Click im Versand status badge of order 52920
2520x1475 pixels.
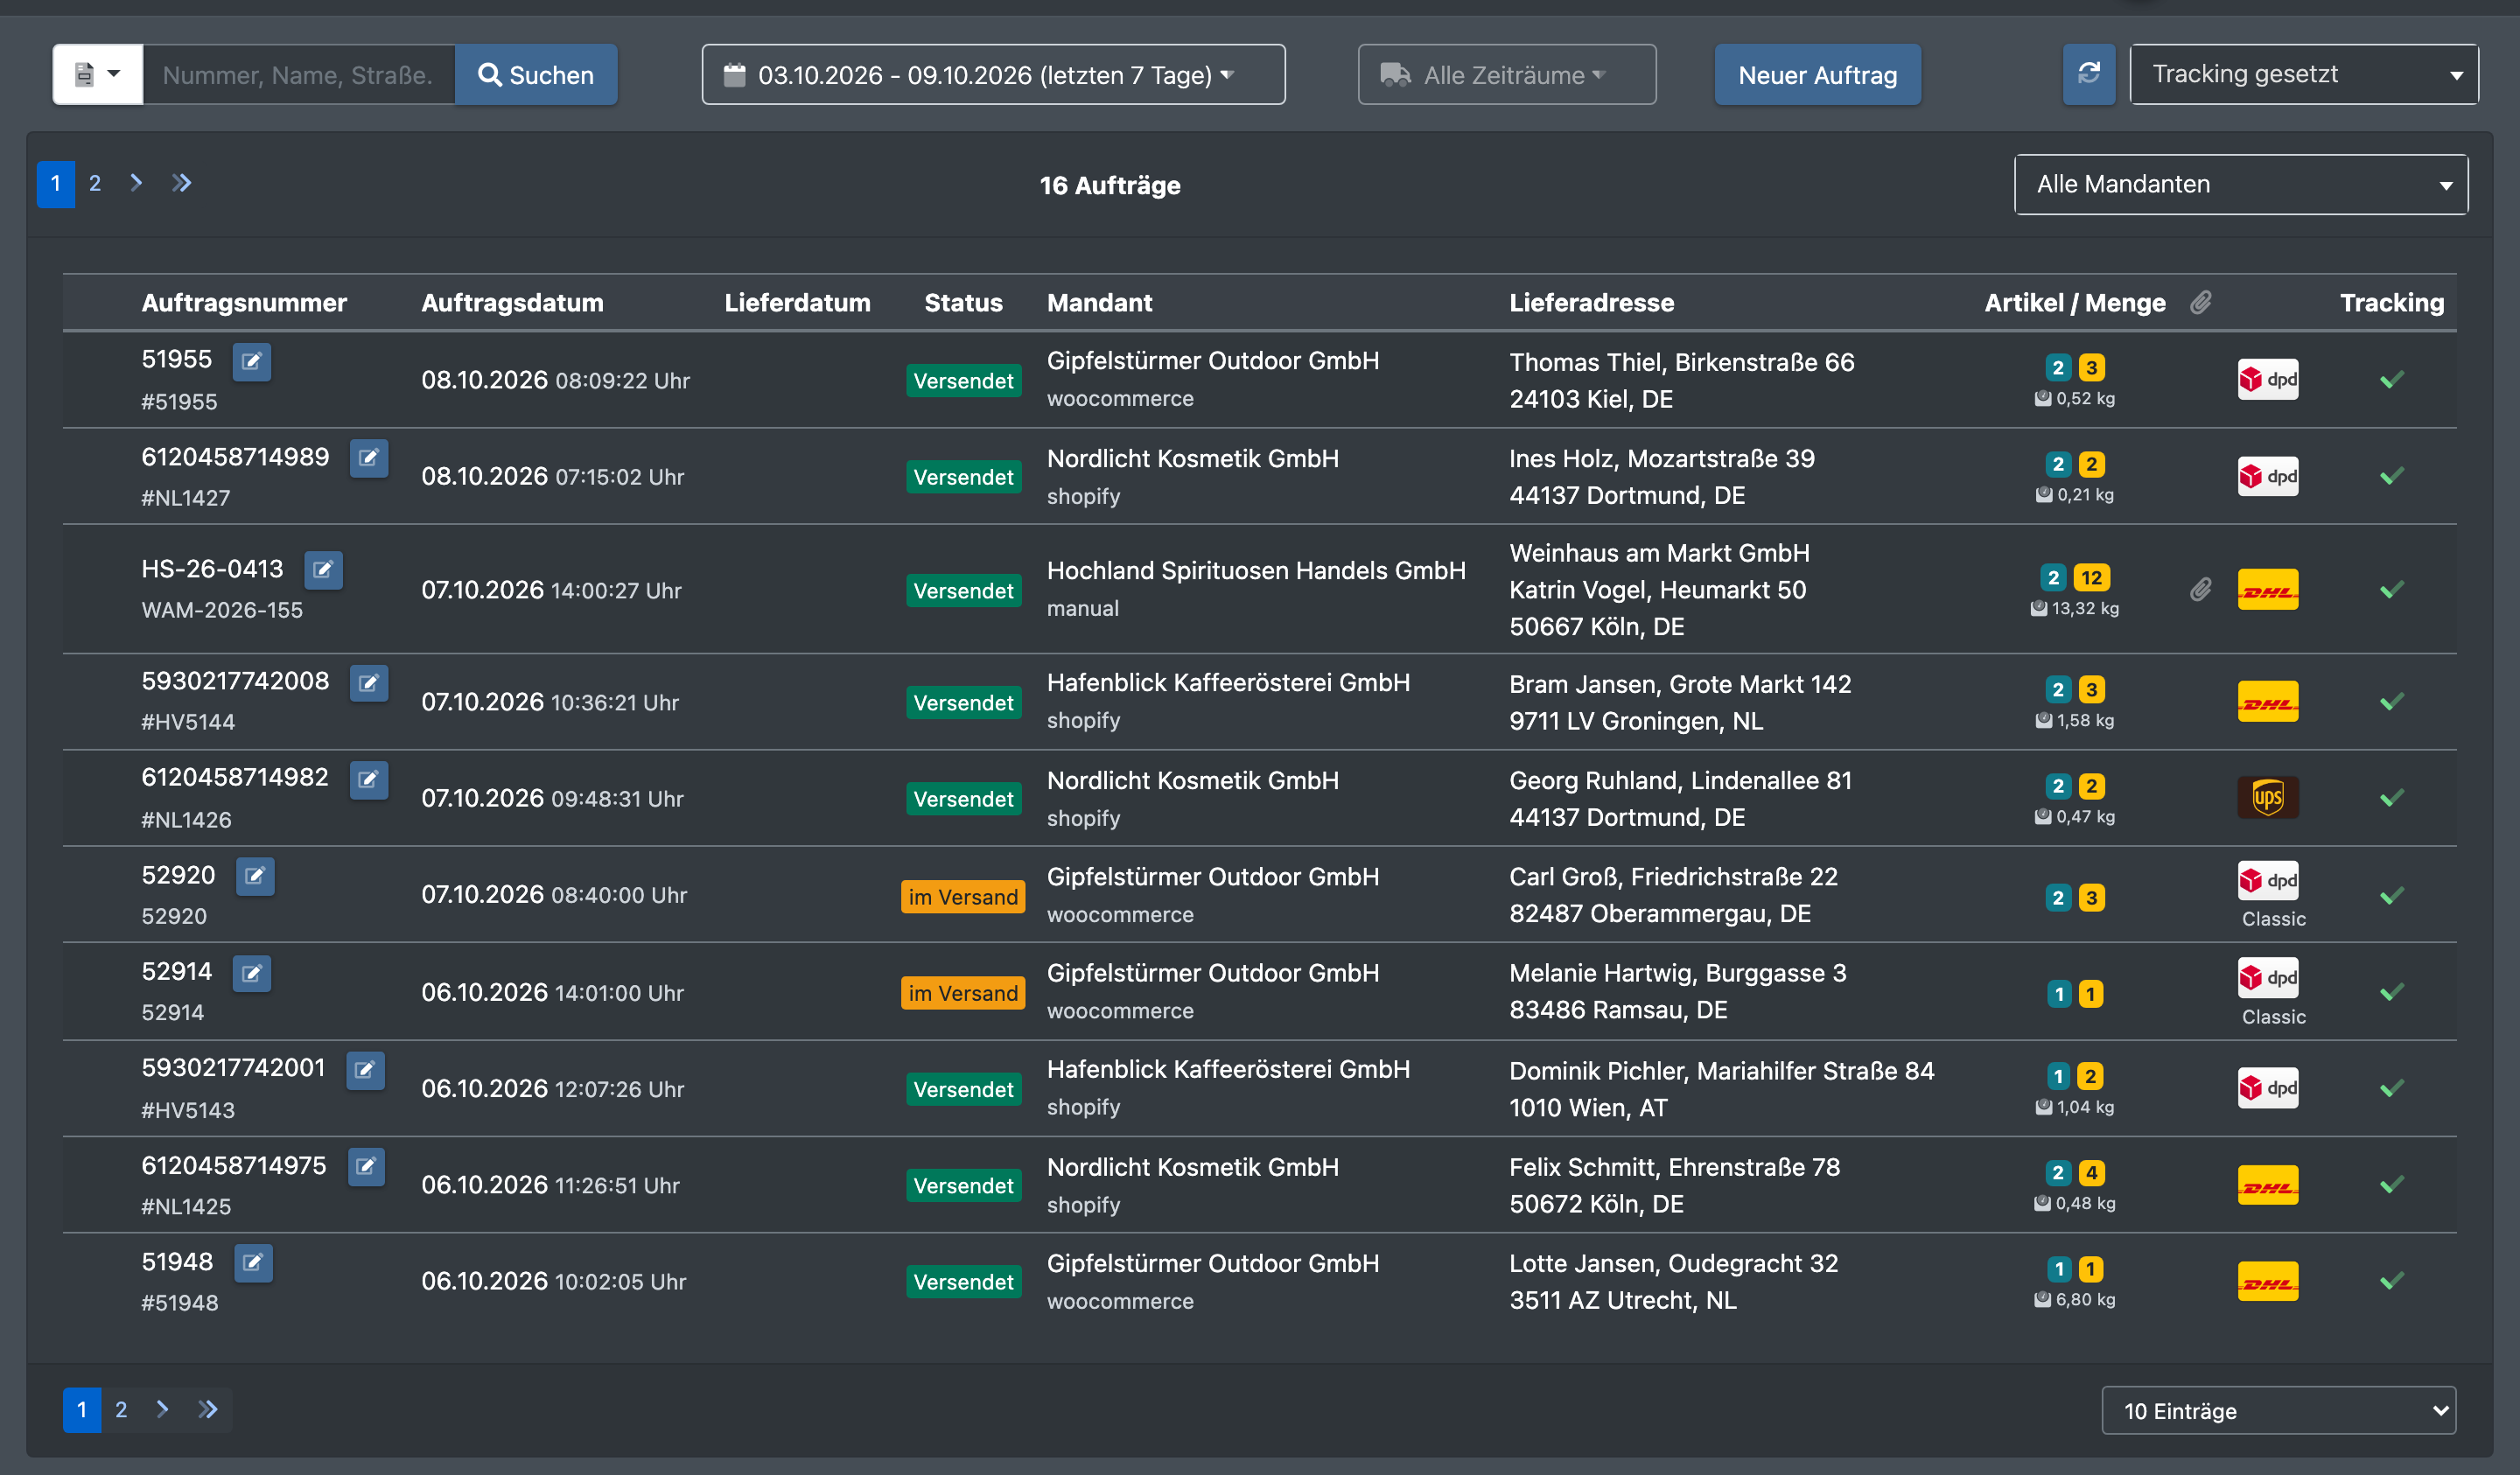pyautogui.click(x=963, y=896)
